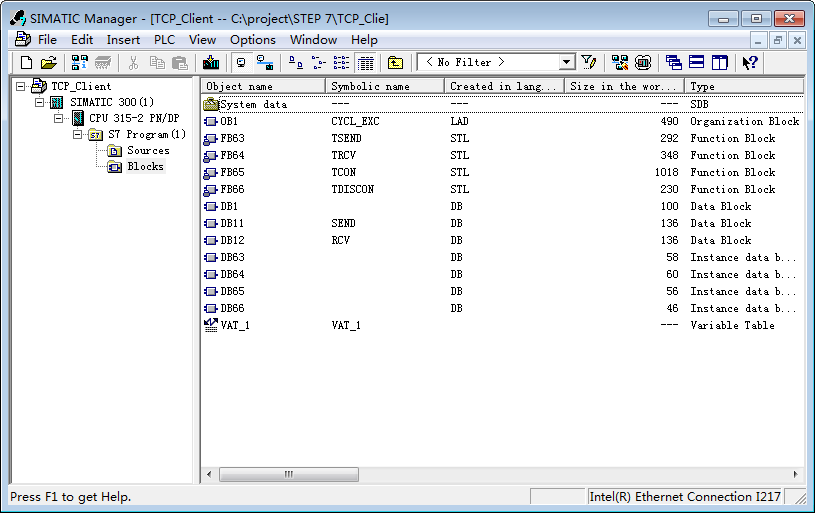Collapse the SIMATIC 300(1) tree node
The width and height of the screenshot is (815, 513).
point(40,102)
